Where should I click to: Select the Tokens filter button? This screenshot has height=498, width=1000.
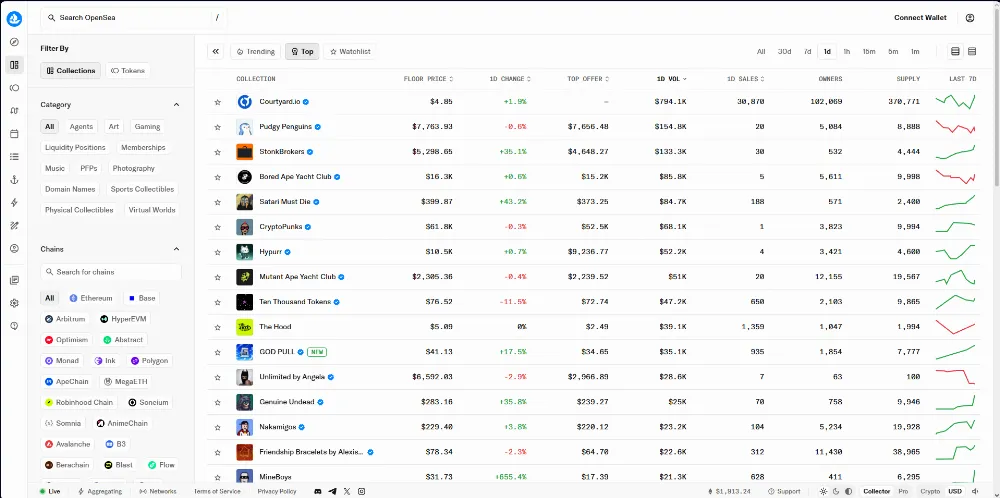pyautogui.click(x=128, y=71)
